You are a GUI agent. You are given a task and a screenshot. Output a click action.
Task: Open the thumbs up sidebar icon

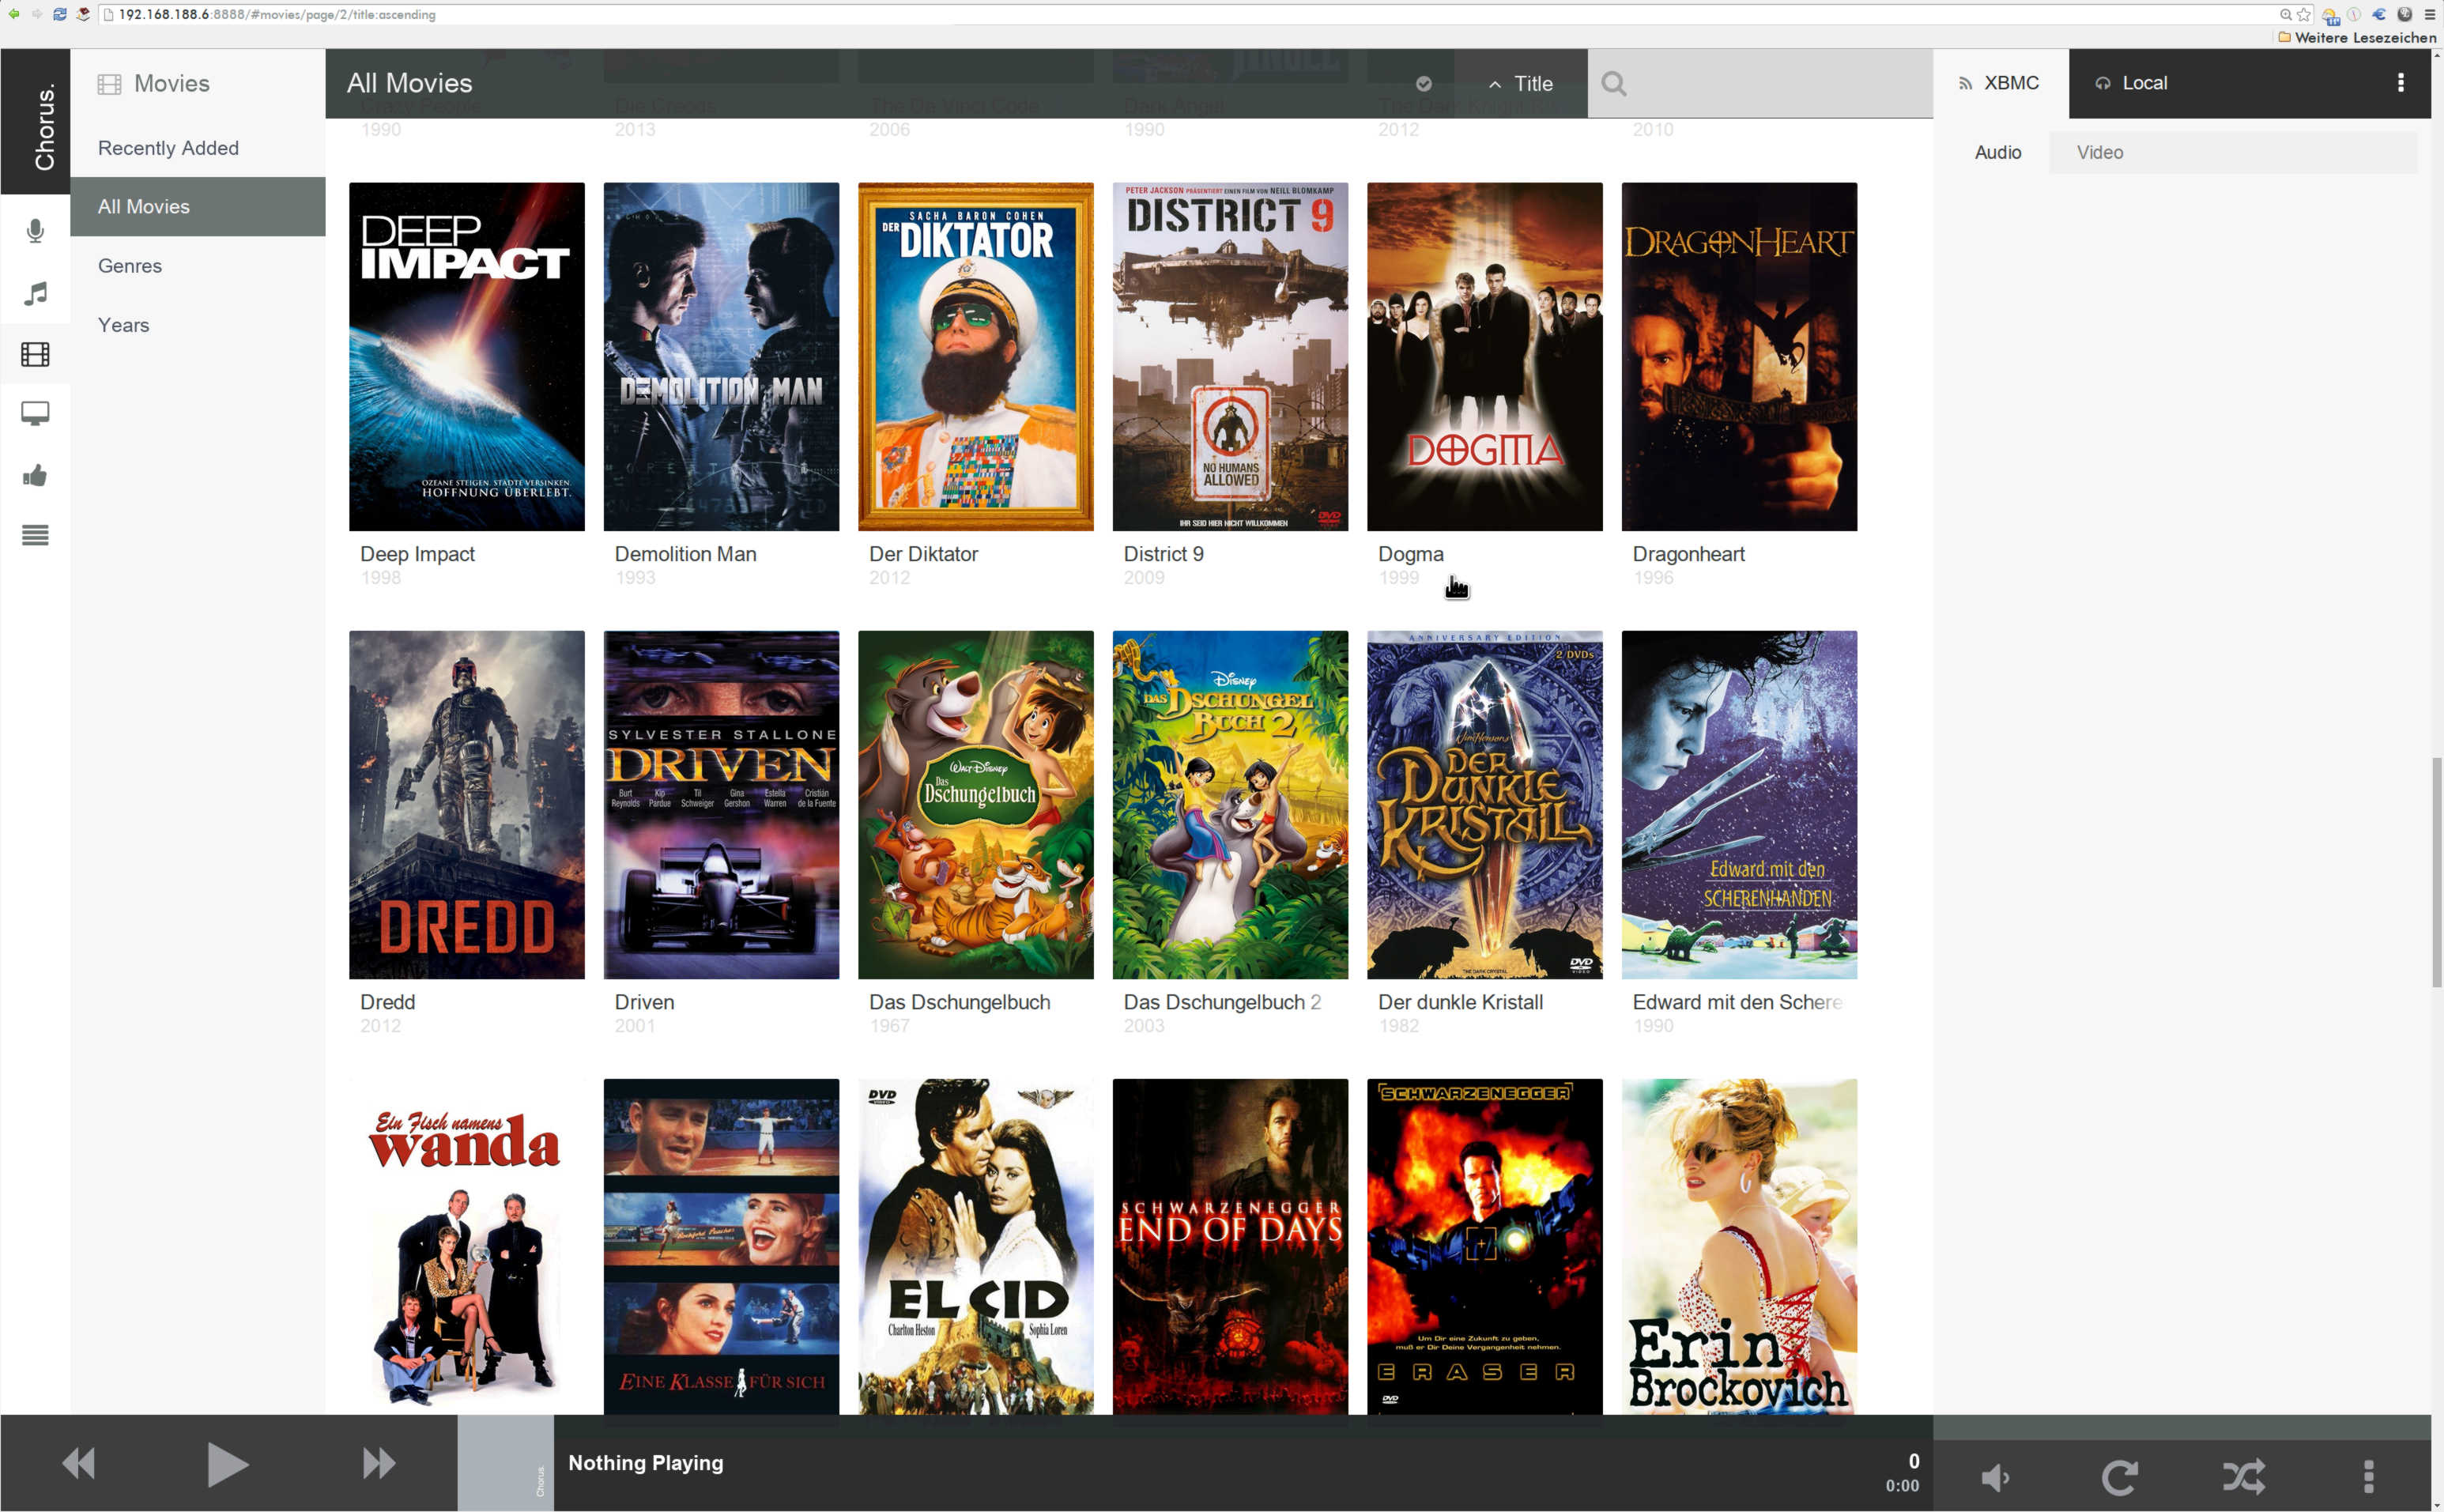(35, 475)
